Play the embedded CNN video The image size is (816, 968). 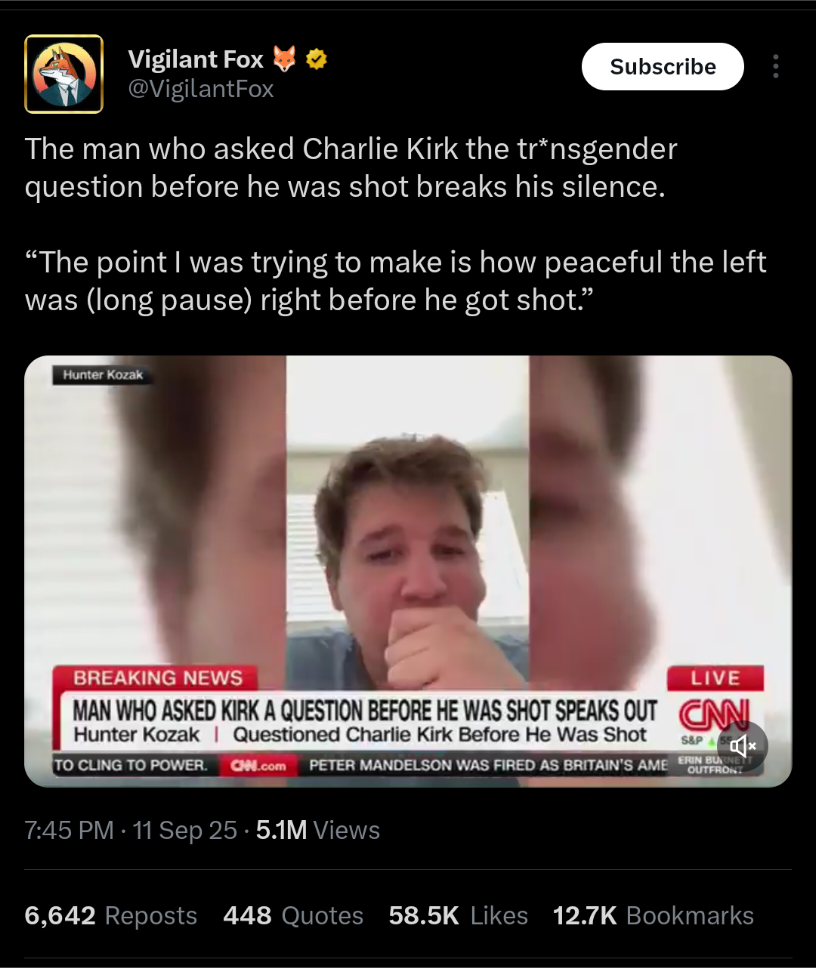(408, 571)
